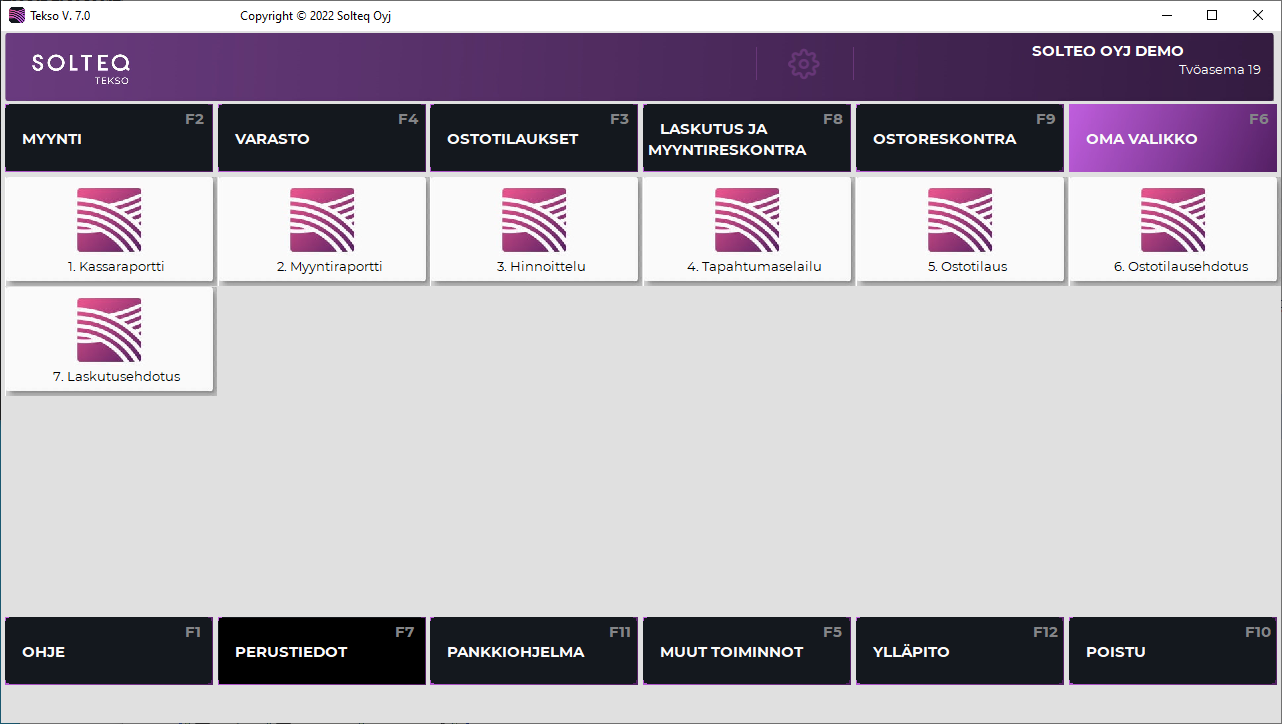Click the settings gear icon in header
This screenshot has width=1282, height=724.
[x=804, y=64]
